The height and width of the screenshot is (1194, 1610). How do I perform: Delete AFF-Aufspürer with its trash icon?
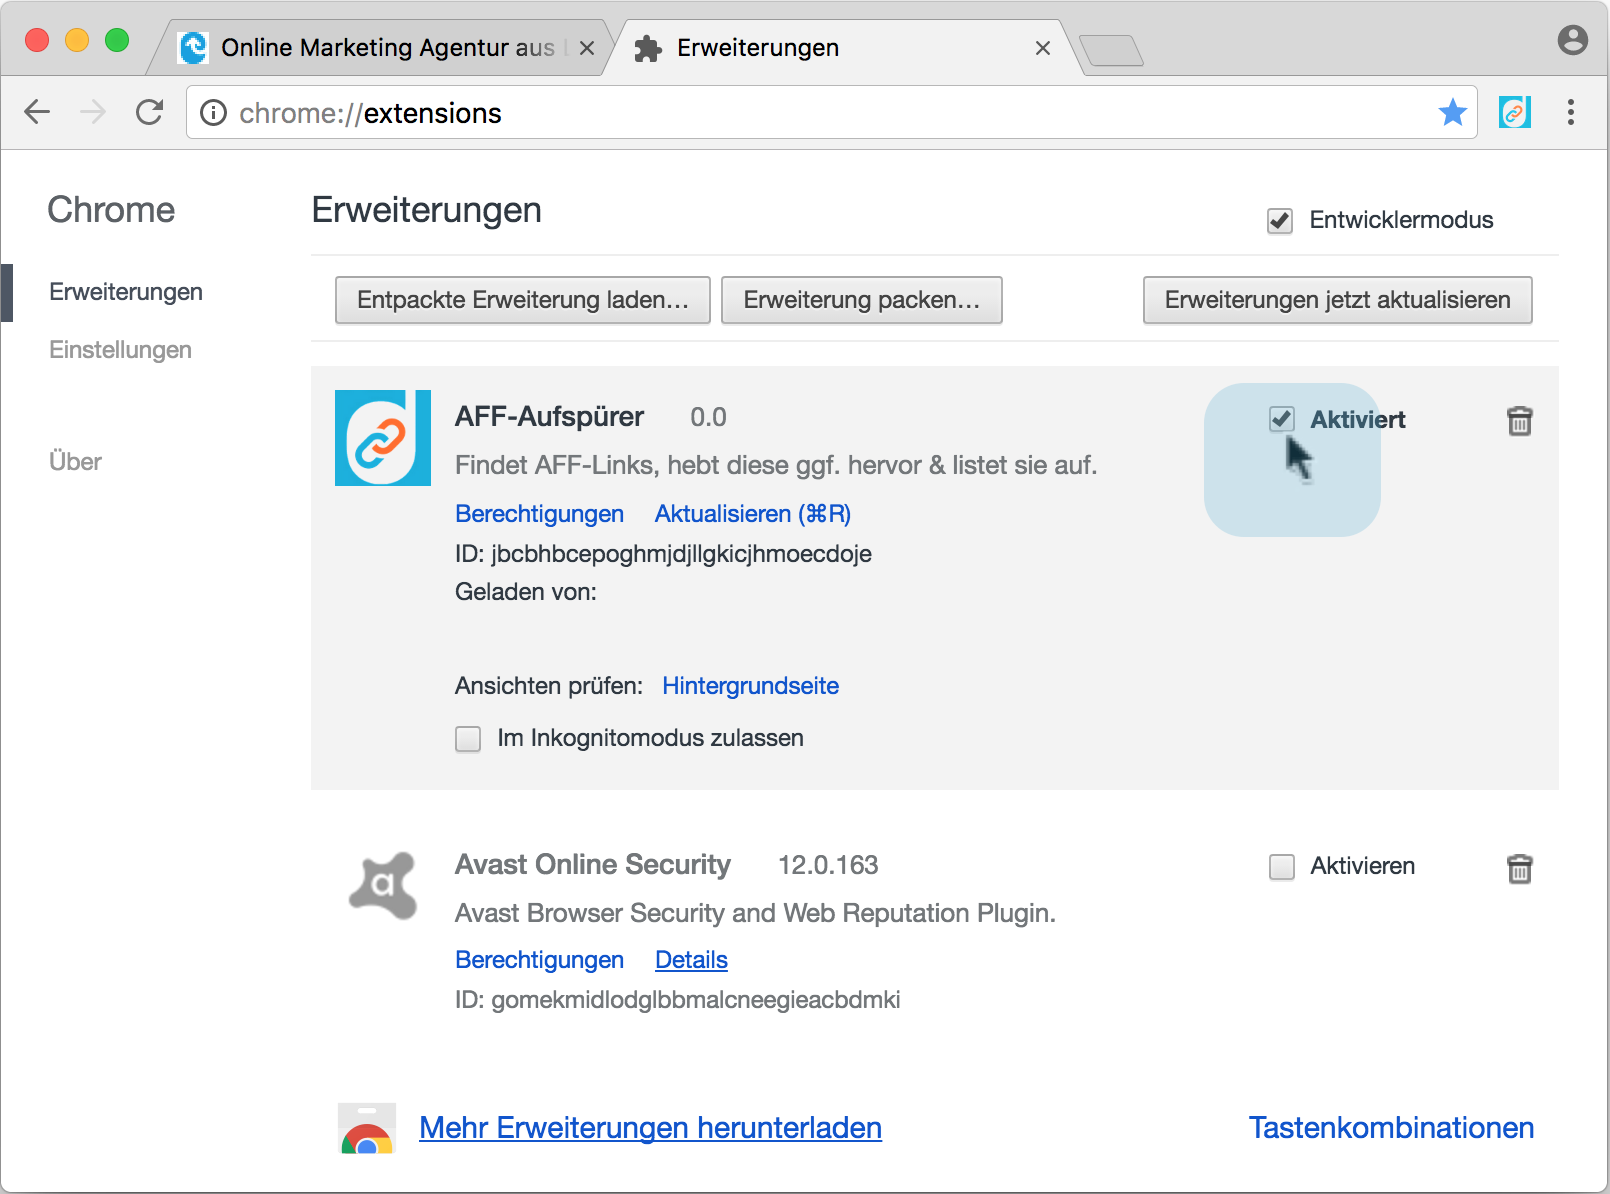(x=1519, y=421)
